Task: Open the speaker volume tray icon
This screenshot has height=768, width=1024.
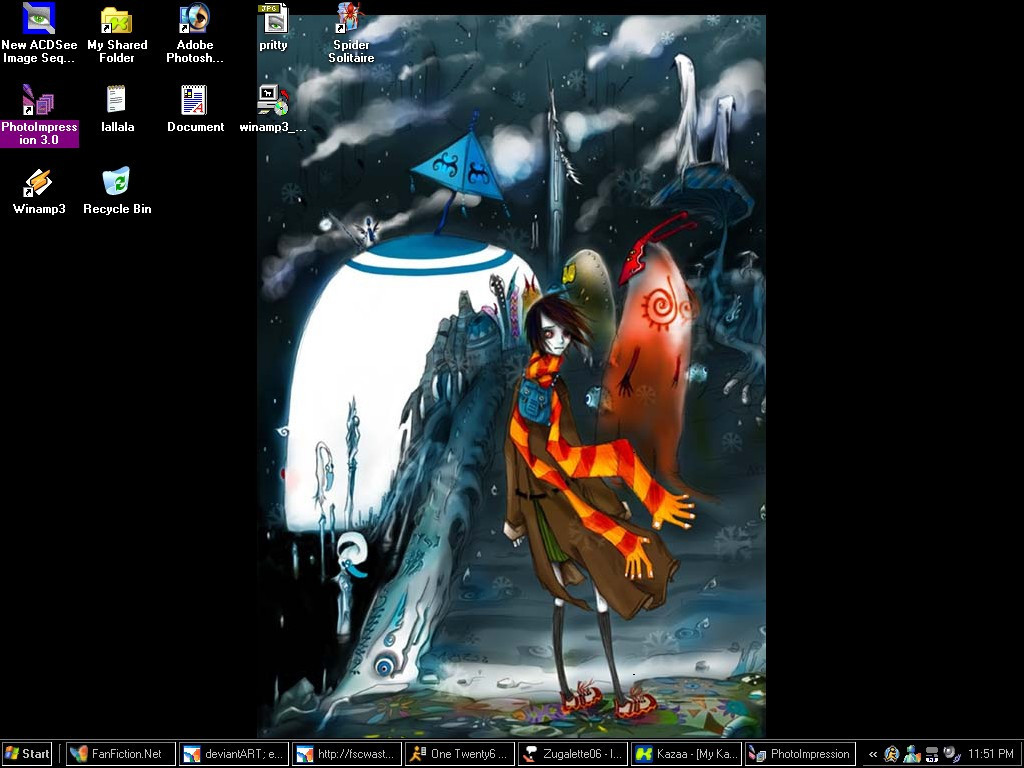Action: click(952, 754)
